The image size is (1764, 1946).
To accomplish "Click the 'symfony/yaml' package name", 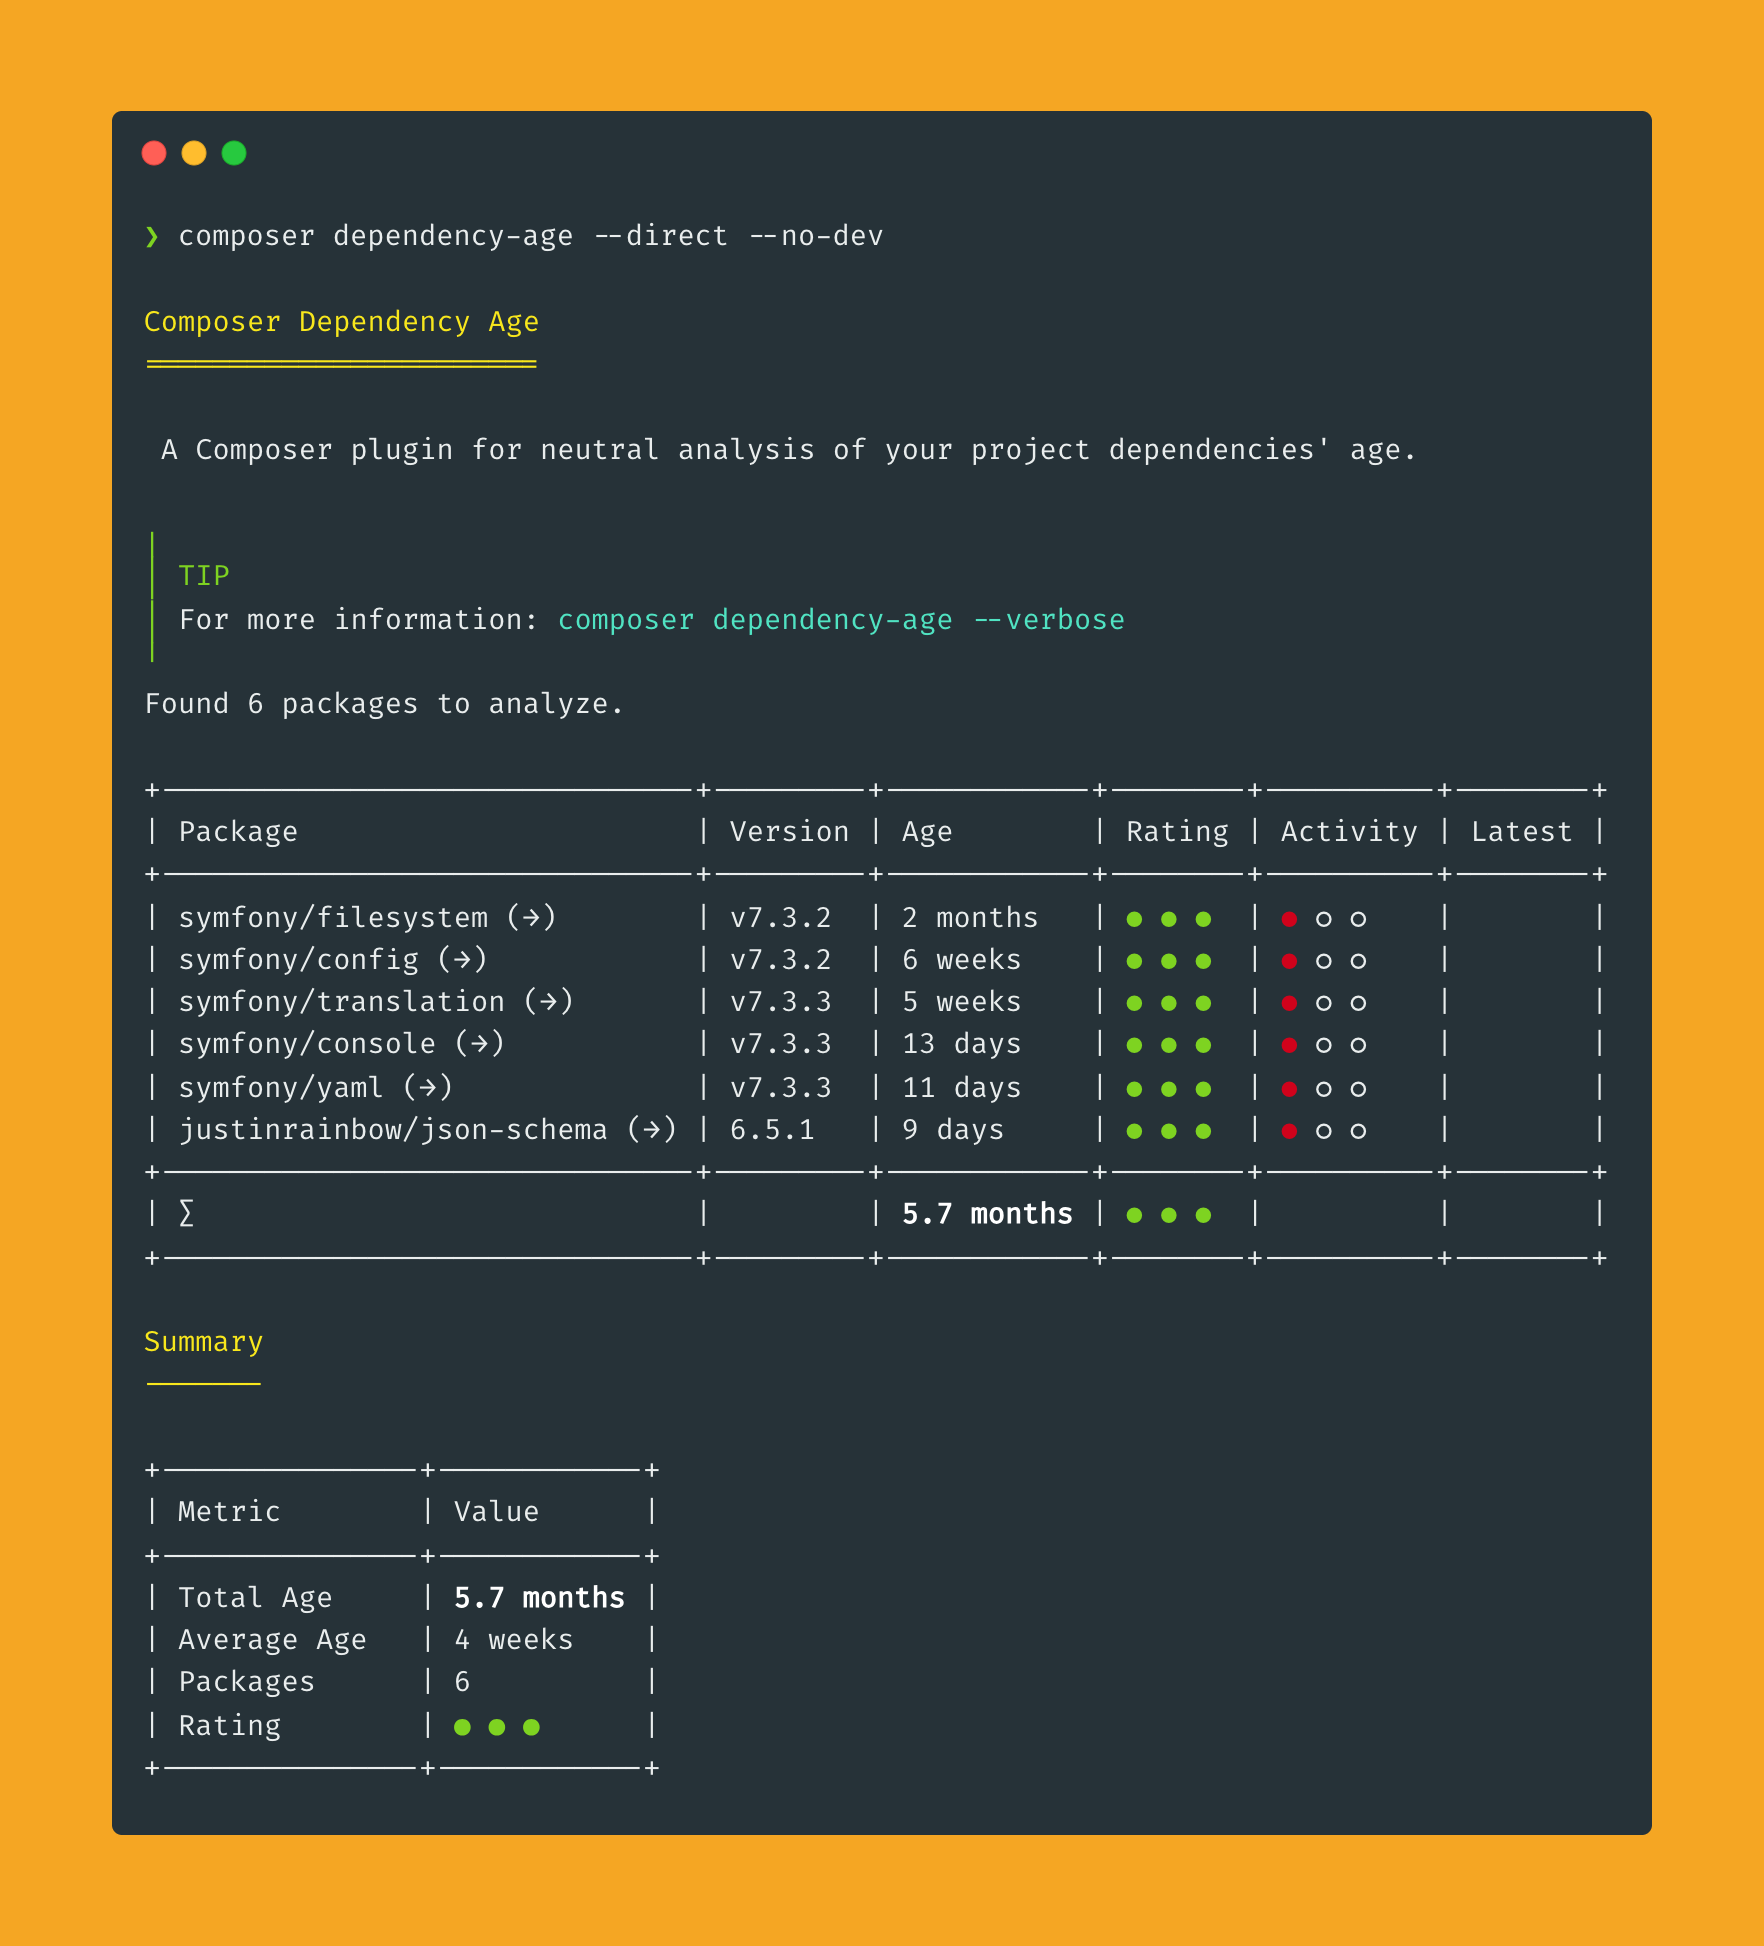I will click(x=281, y=1087).
